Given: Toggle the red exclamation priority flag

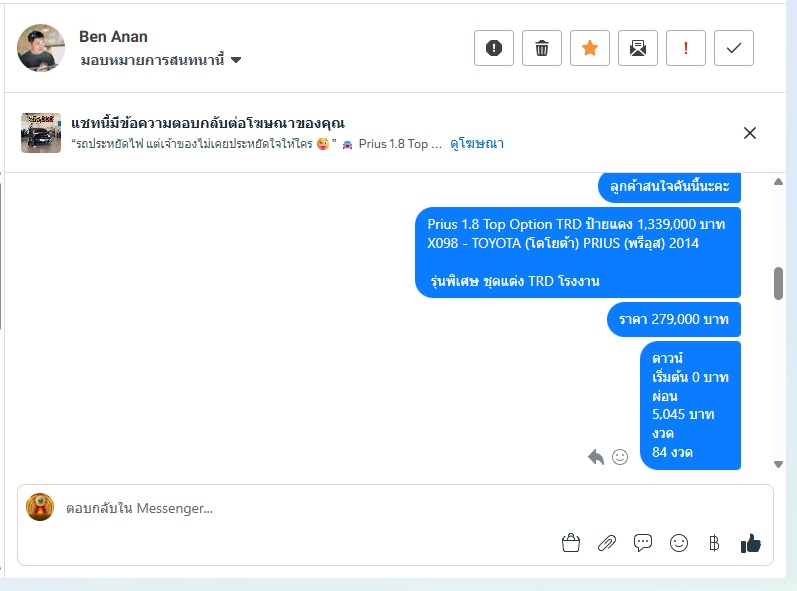Looking at the screenshot, I should (686, 48).
